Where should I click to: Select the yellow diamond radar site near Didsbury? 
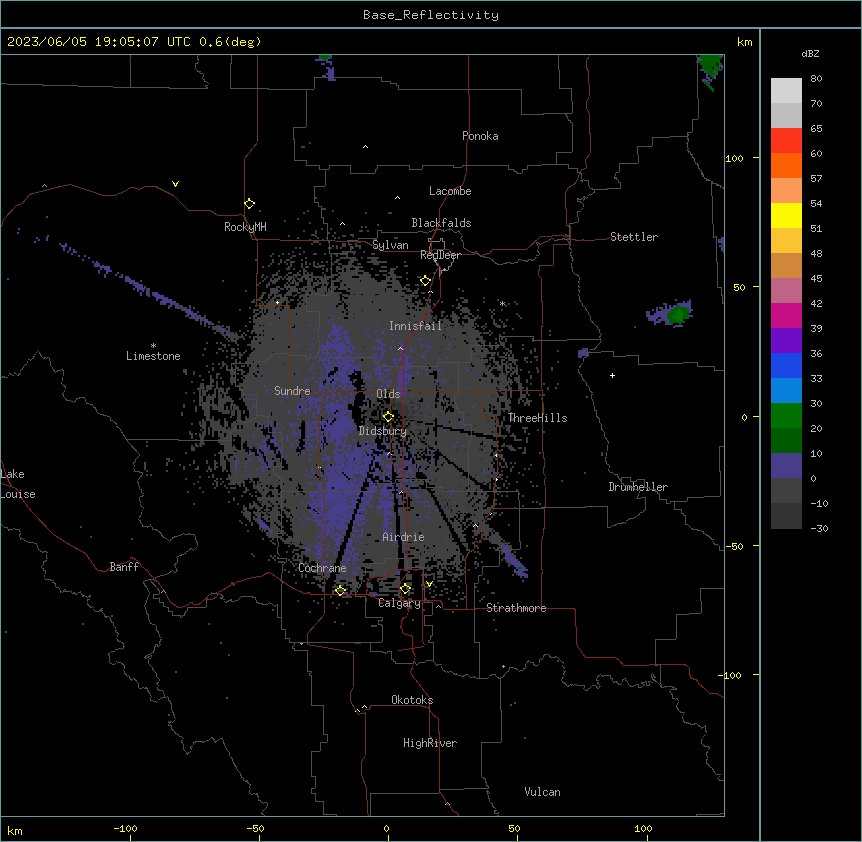(388, 417)
